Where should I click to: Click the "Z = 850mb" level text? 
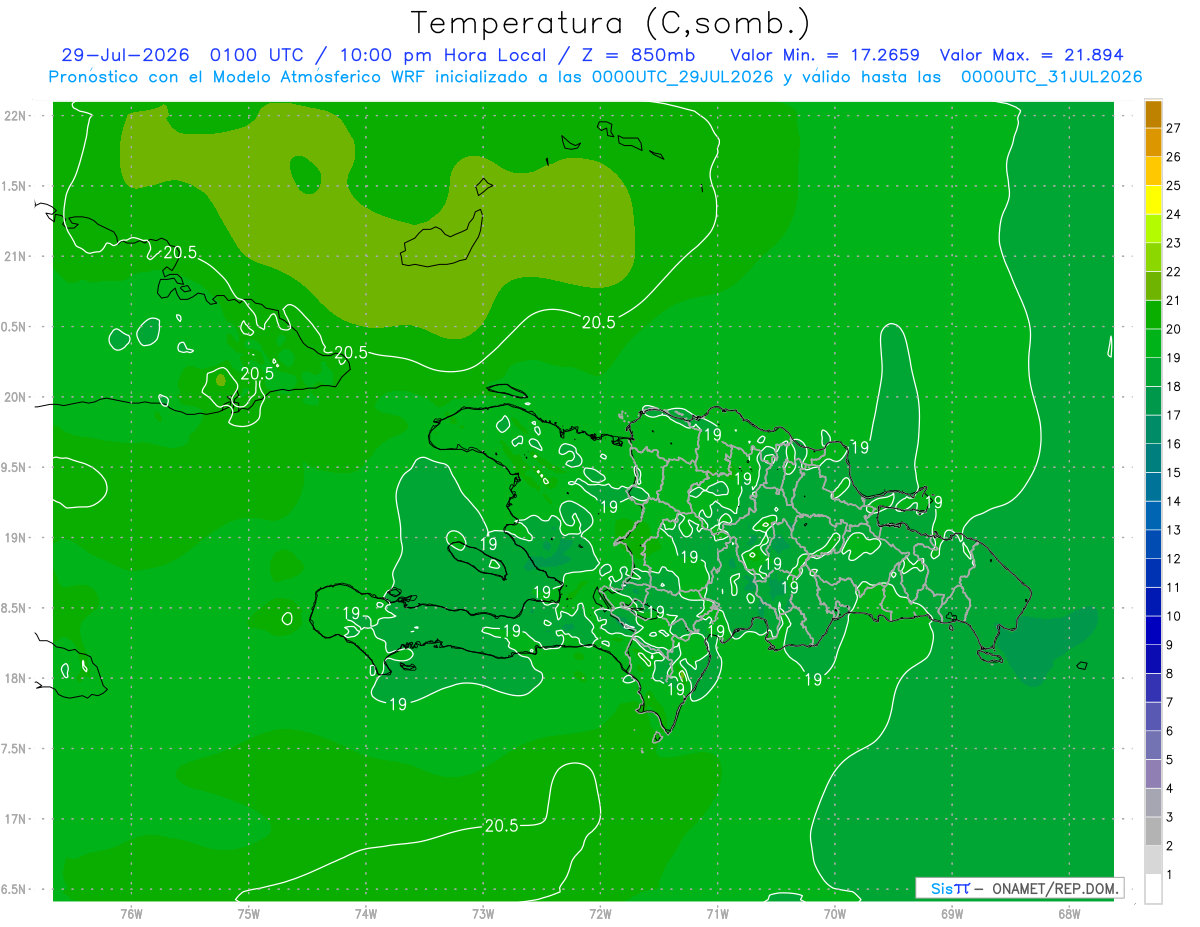638,55
